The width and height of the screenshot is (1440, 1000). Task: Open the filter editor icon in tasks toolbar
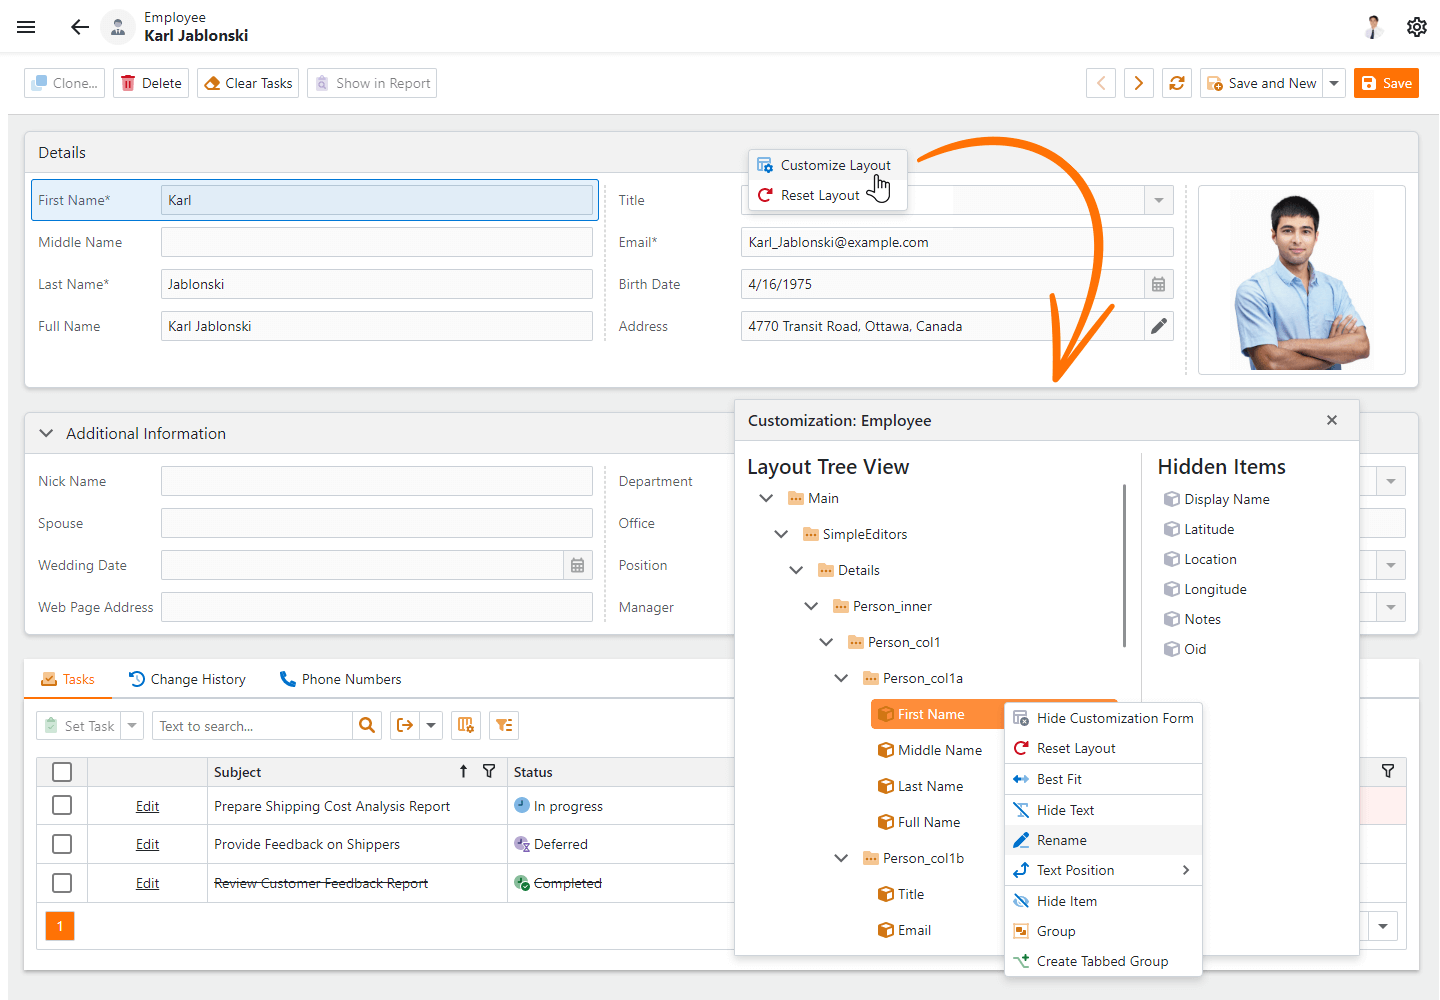[x=503, y=725]
